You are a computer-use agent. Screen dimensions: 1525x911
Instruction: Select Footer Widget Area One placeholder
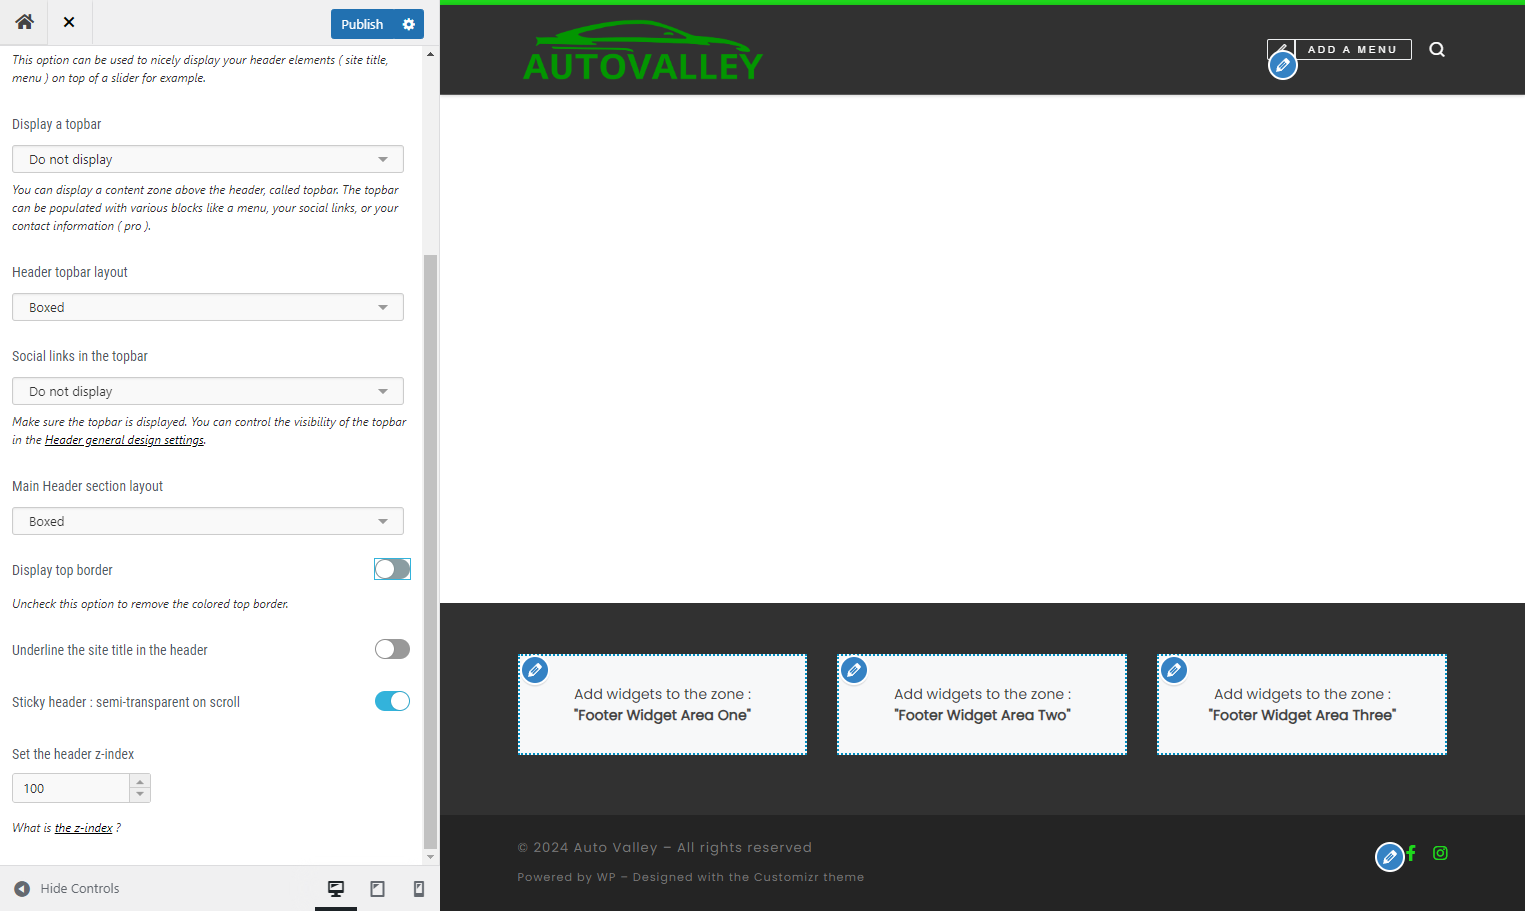pyautogui.click(x=662, y=704)
